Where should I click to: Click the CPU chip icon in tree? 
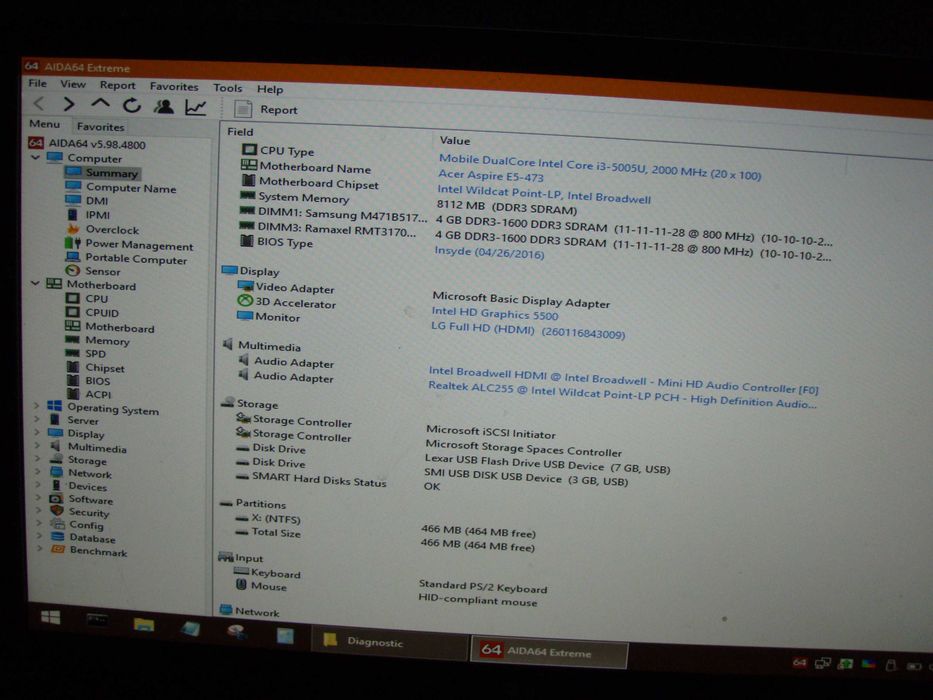tap(72, 298)
